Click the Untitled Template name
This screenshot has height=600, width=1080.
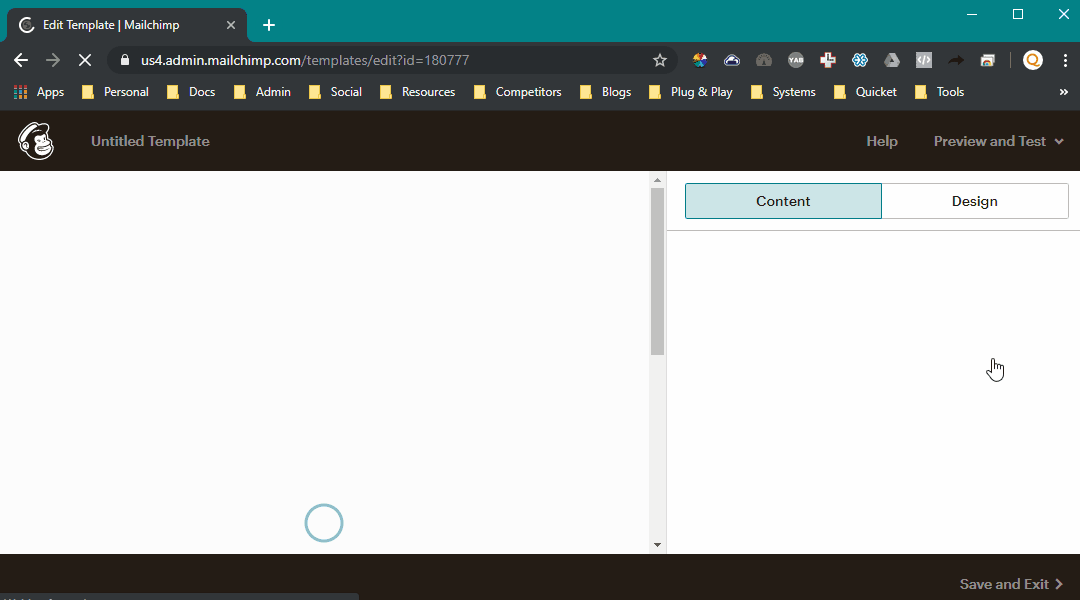coord(150,141)
